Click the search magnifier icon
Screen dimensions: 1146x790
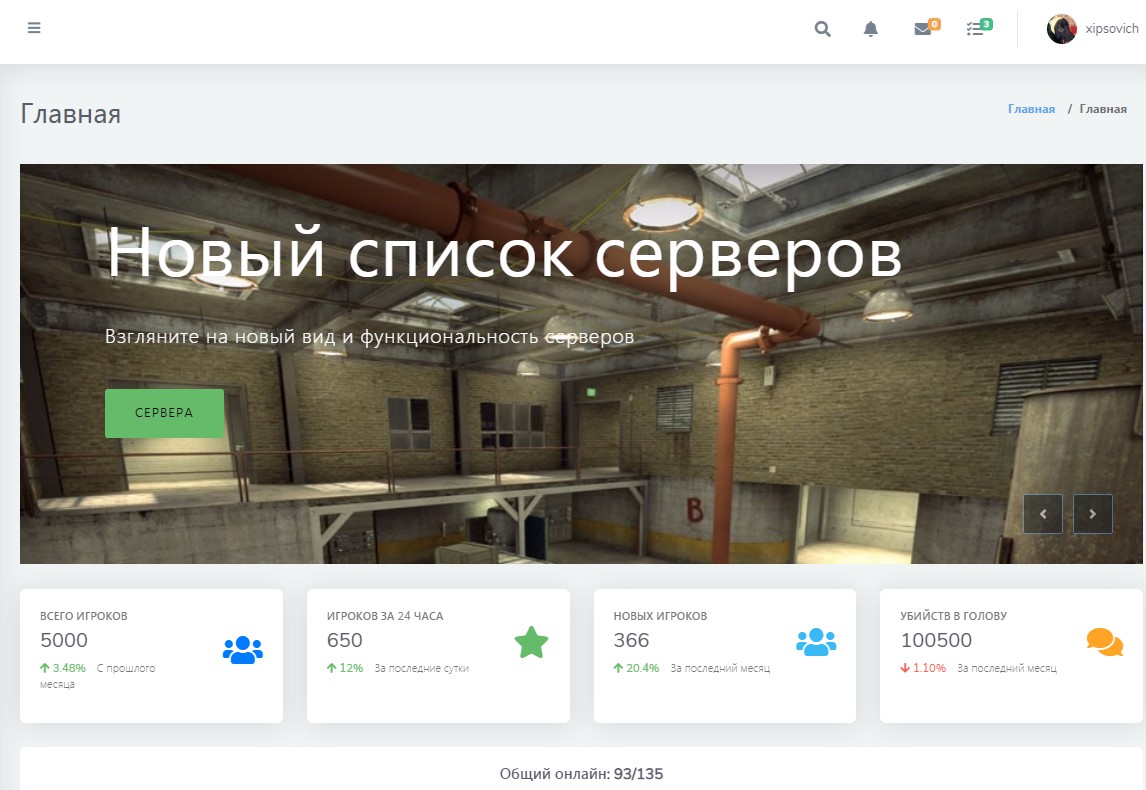[822, 29]
